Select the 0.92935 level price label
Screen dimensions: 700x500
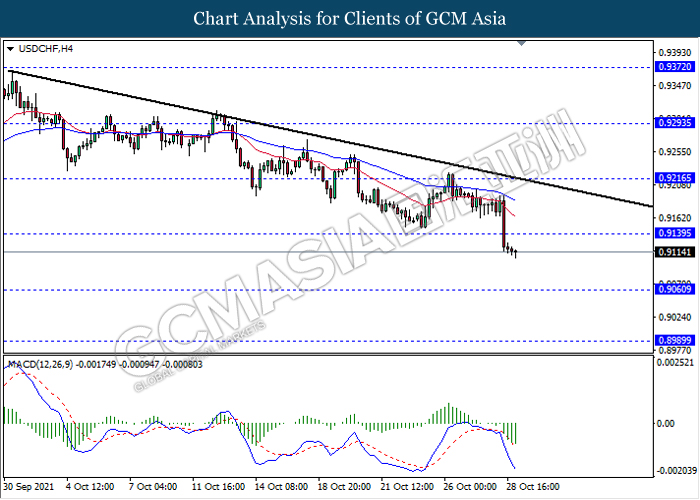(675, 122)
